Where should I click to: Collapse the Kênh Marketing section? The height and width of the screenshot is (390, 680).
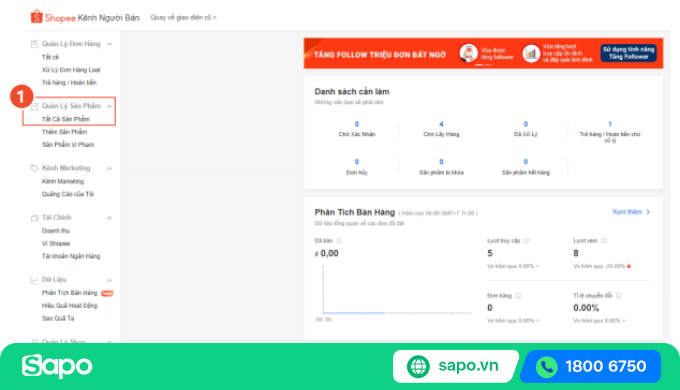click(109, 168)
